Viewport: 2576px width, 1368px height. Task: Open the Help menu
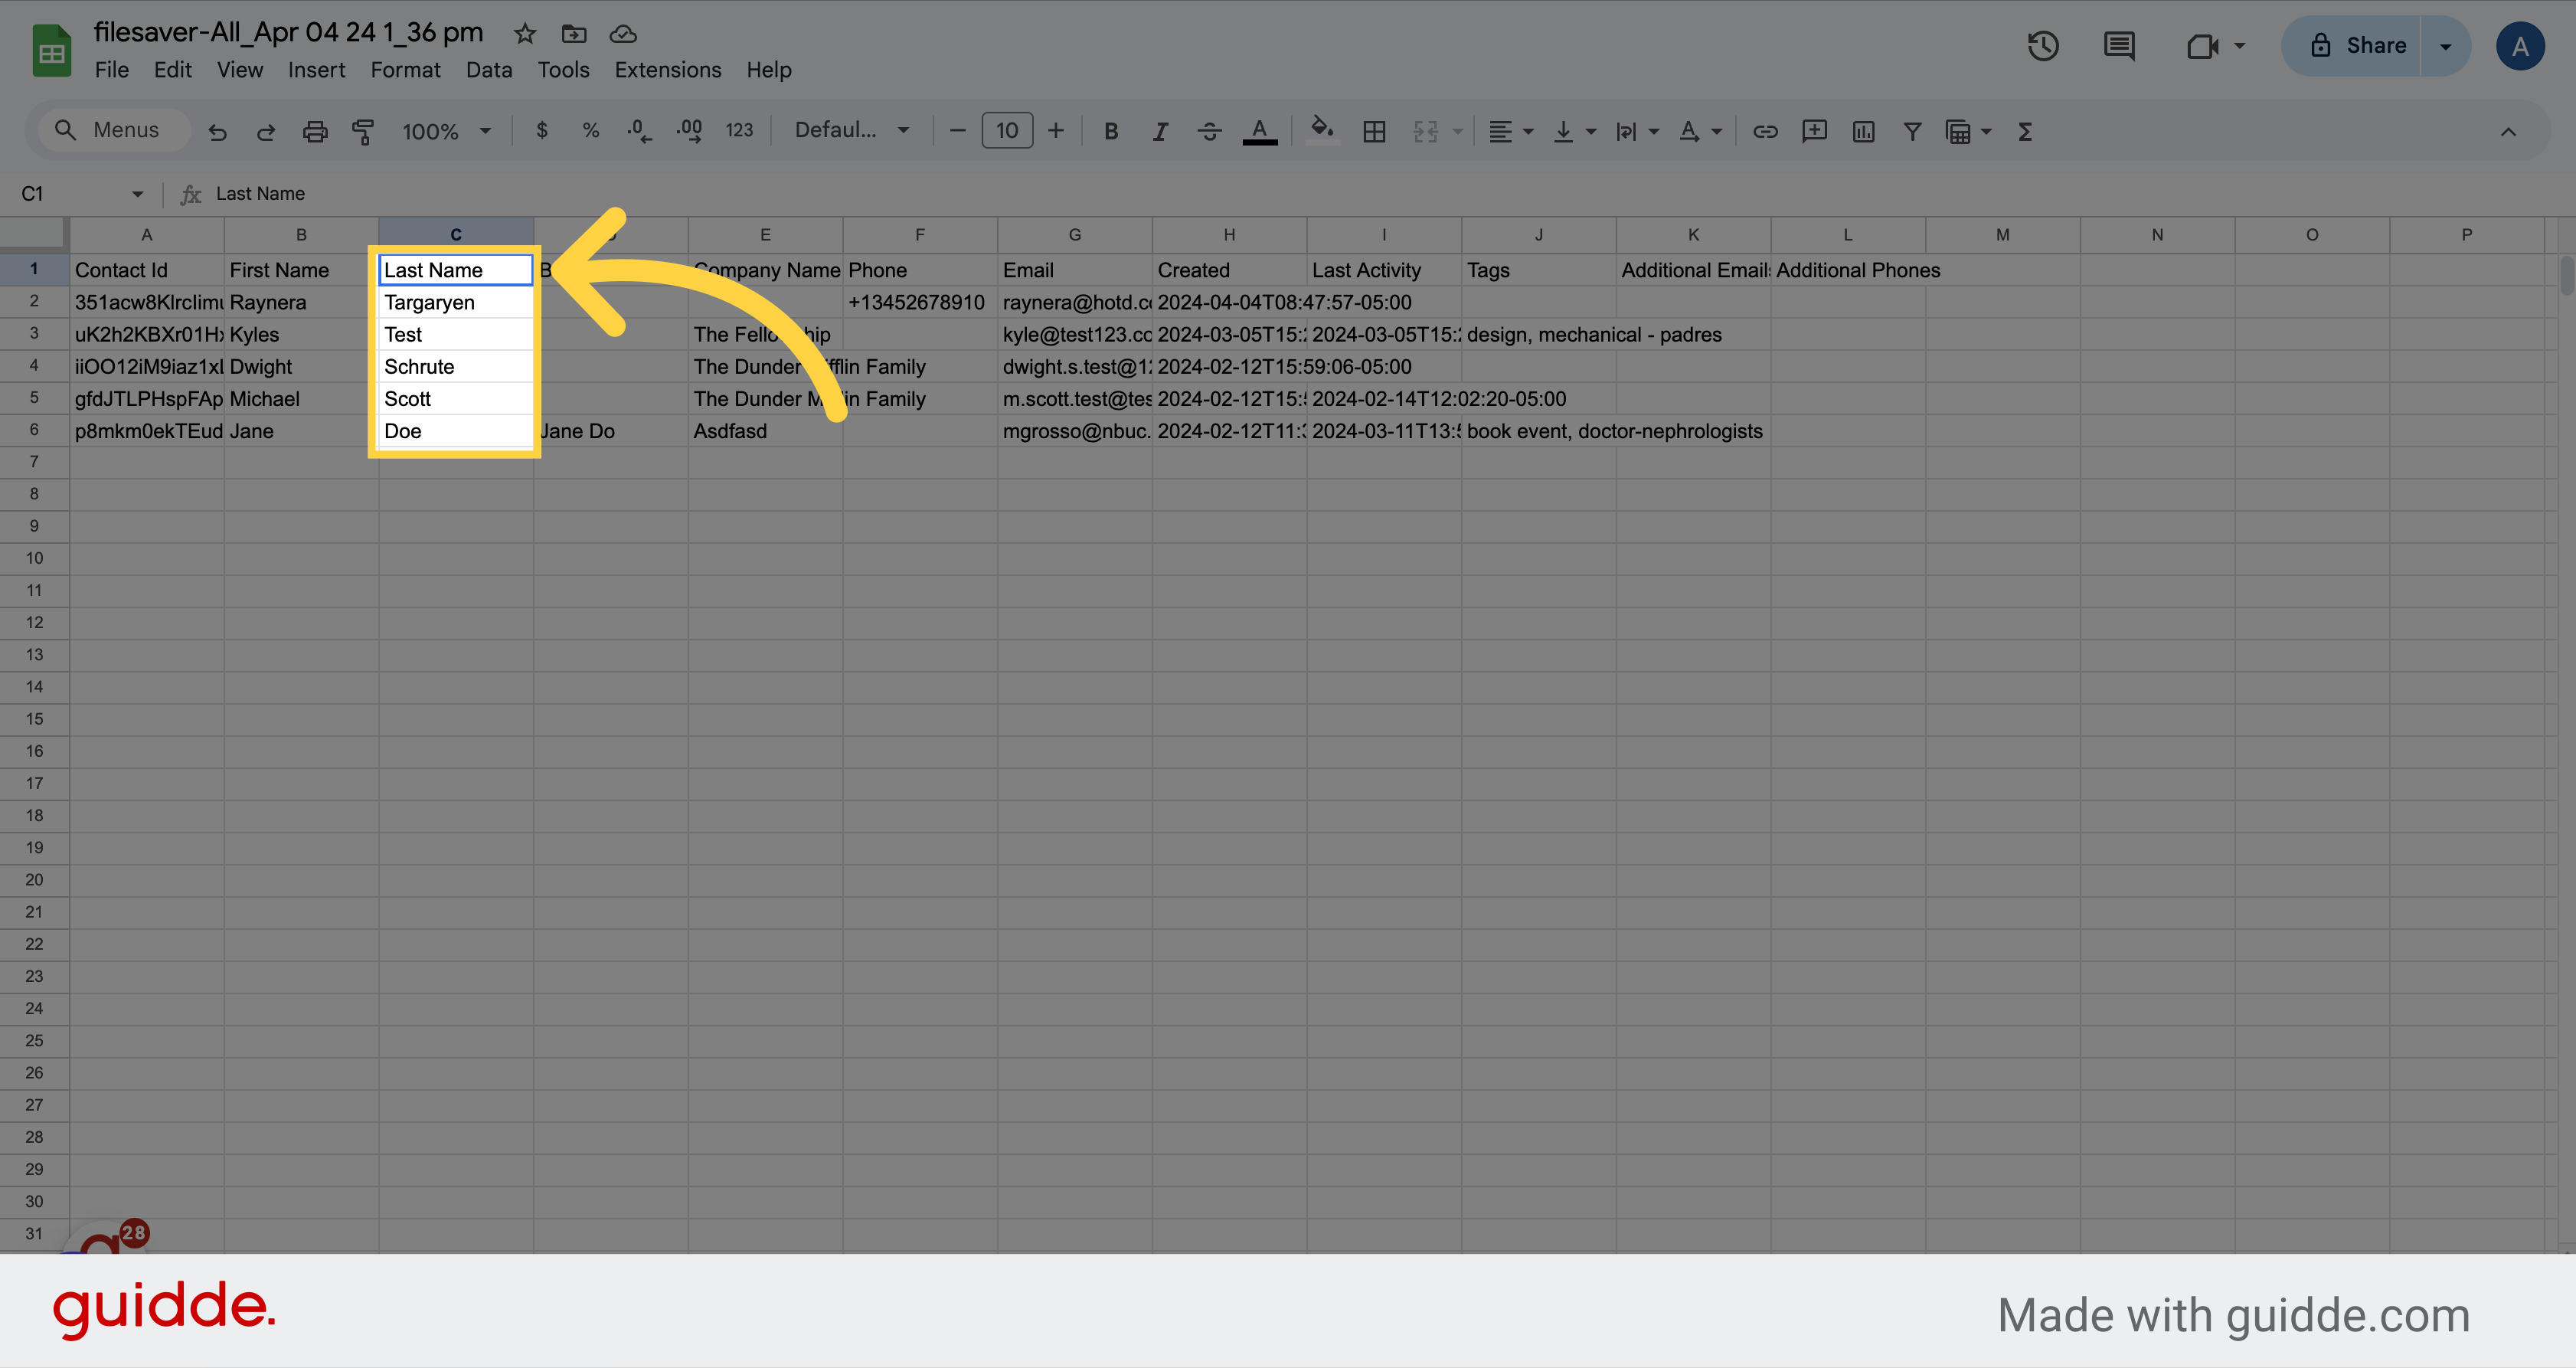[x=769, y=70]
